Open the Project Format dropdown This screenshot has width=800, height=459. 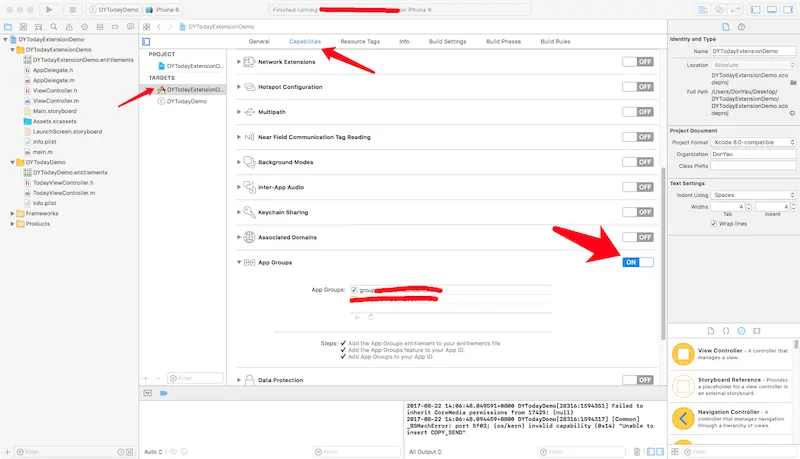point(753,142)
